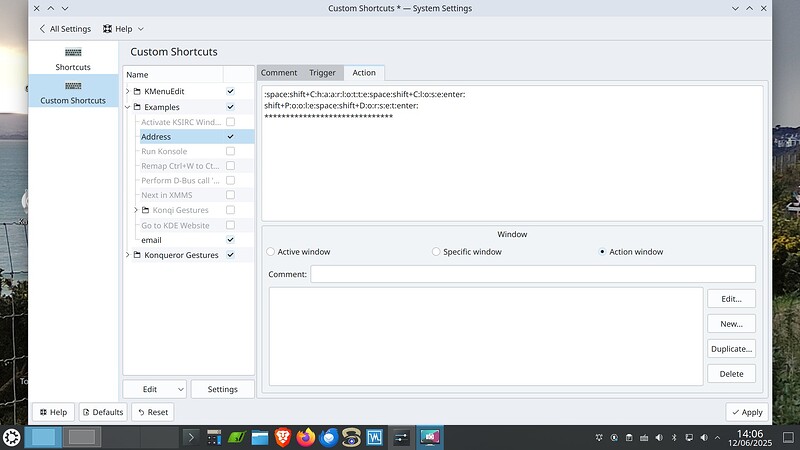
Task: Uncheck the Address shortcut checkbox
Action: 231,137
